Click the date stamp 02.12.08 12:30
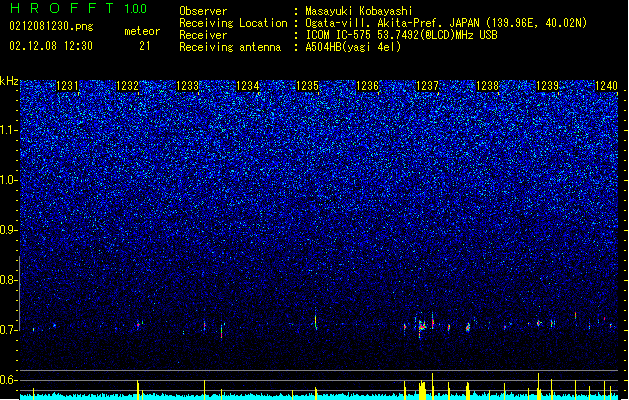 click(51, 46)
